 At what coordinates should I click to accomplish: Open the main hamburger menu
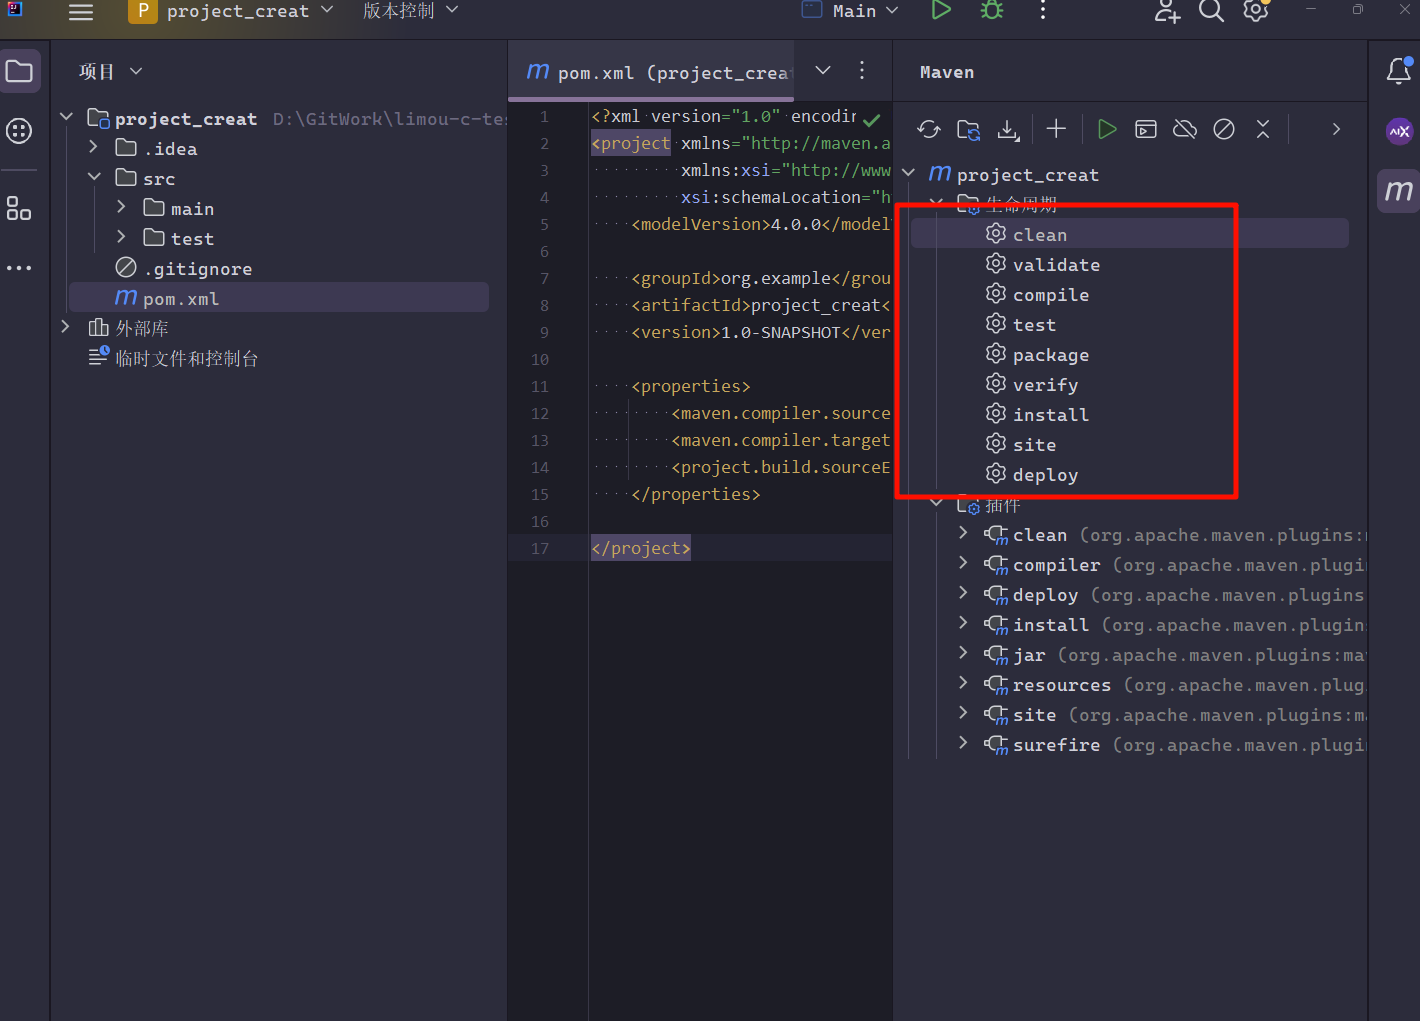[x=81, y=12]
